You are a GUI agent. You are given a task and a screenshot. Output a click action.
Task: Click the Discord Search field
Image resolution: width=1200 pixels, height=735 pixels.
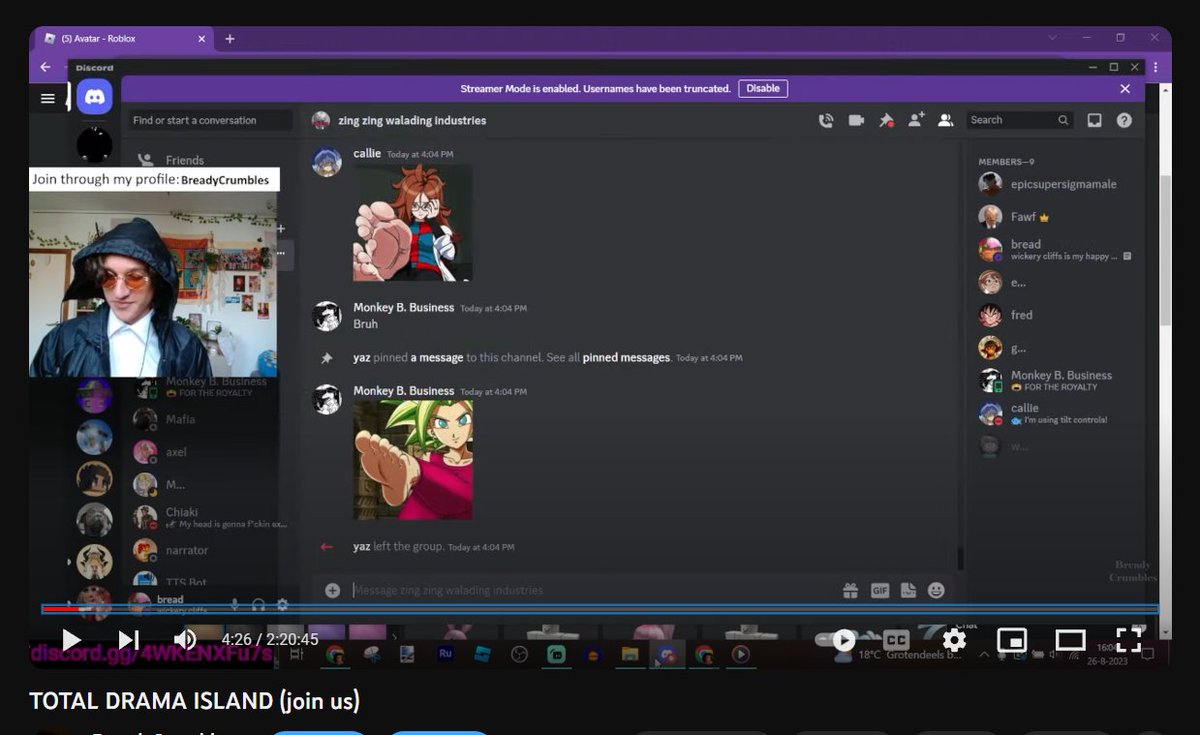pos(1020,120)
